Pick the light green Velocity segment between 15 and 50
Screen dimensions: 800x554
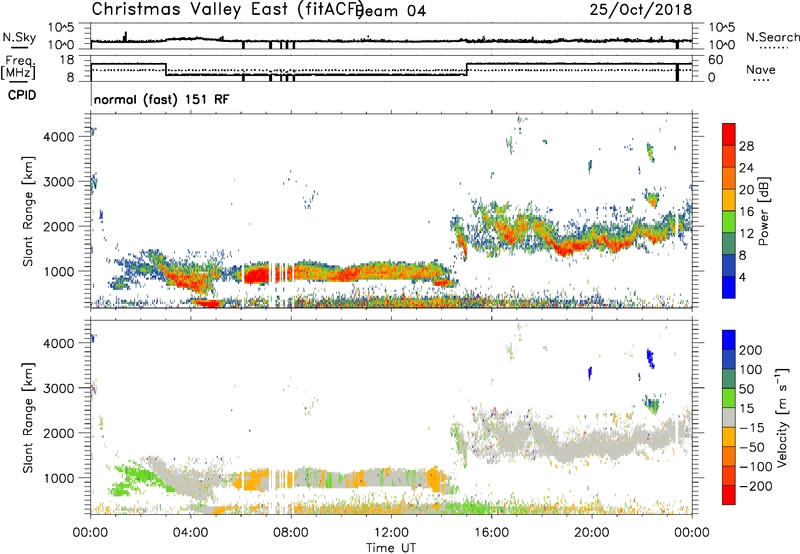coord(729,398)
